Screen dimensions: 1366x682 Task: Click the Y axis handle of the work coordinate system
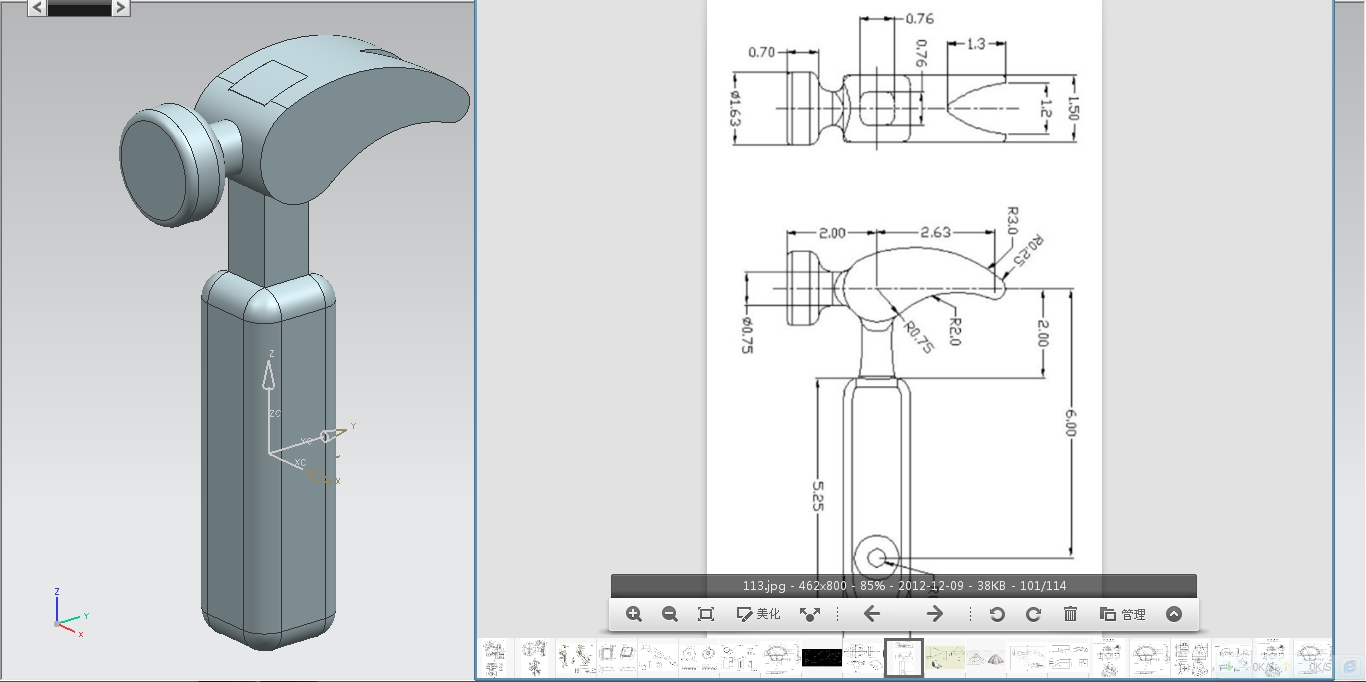335,434
